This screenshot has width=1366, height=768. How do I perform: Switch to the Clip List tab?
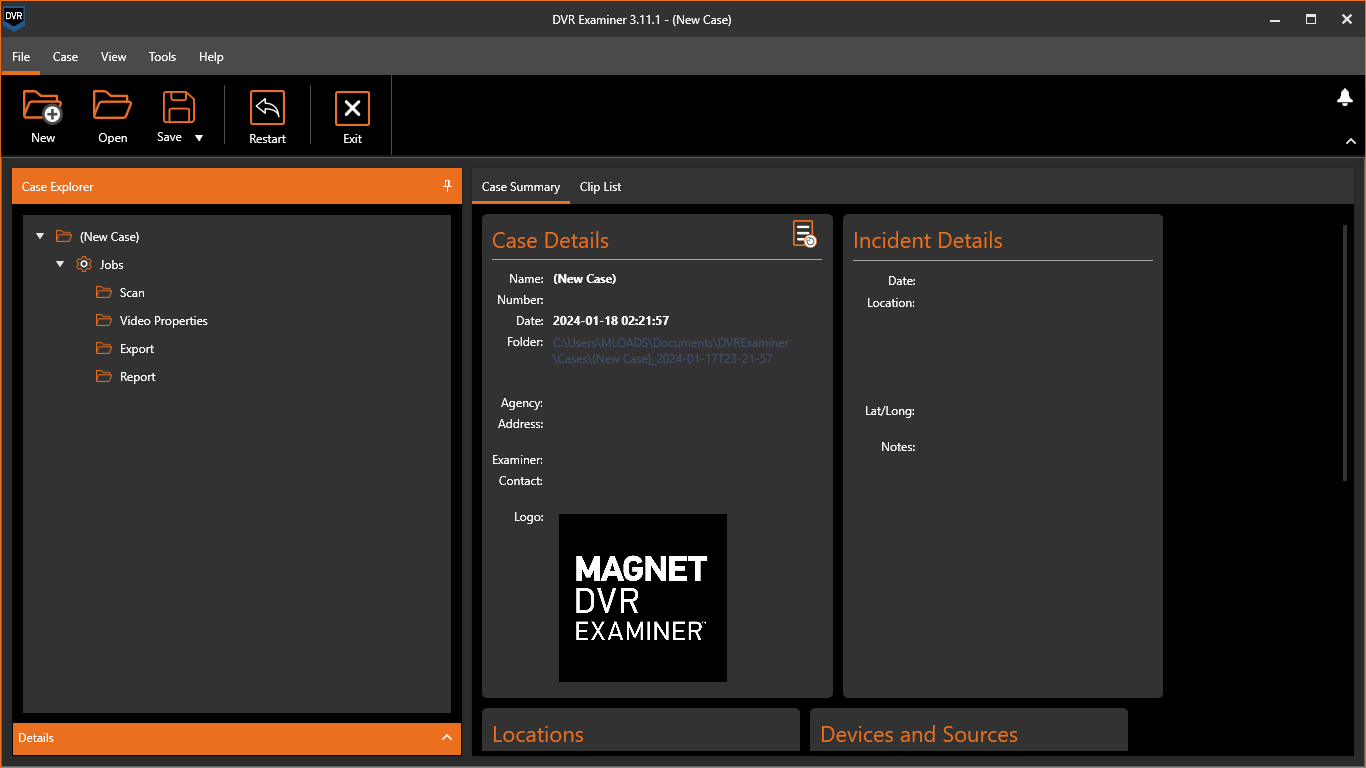point(600,187)
